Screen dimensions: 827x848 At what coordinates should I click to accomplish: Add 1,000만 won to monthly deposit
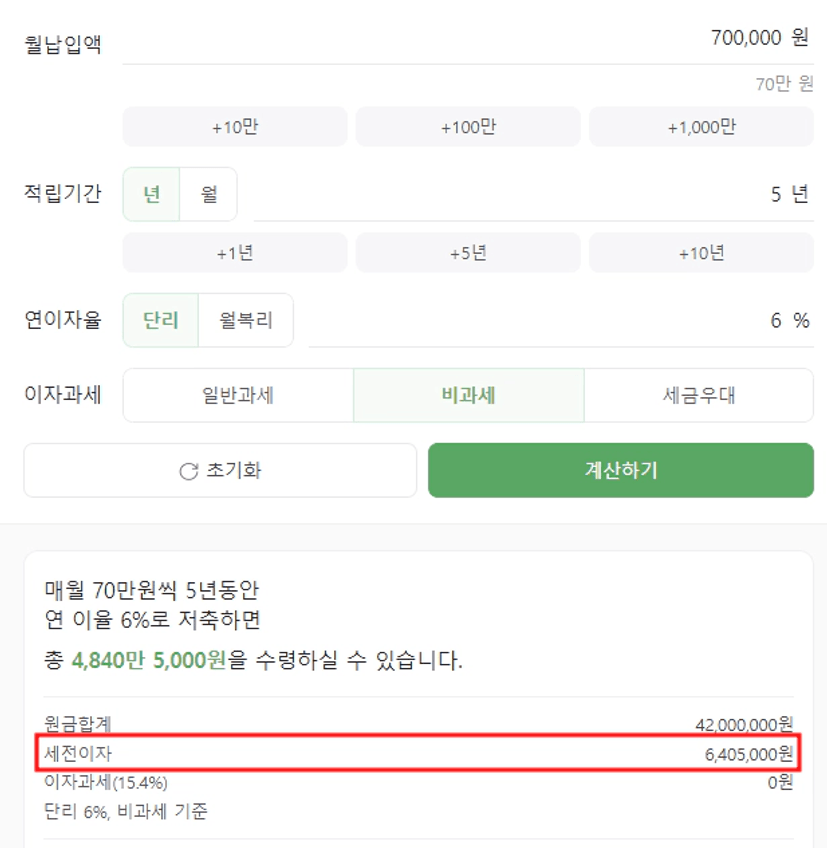coord(701,127)
